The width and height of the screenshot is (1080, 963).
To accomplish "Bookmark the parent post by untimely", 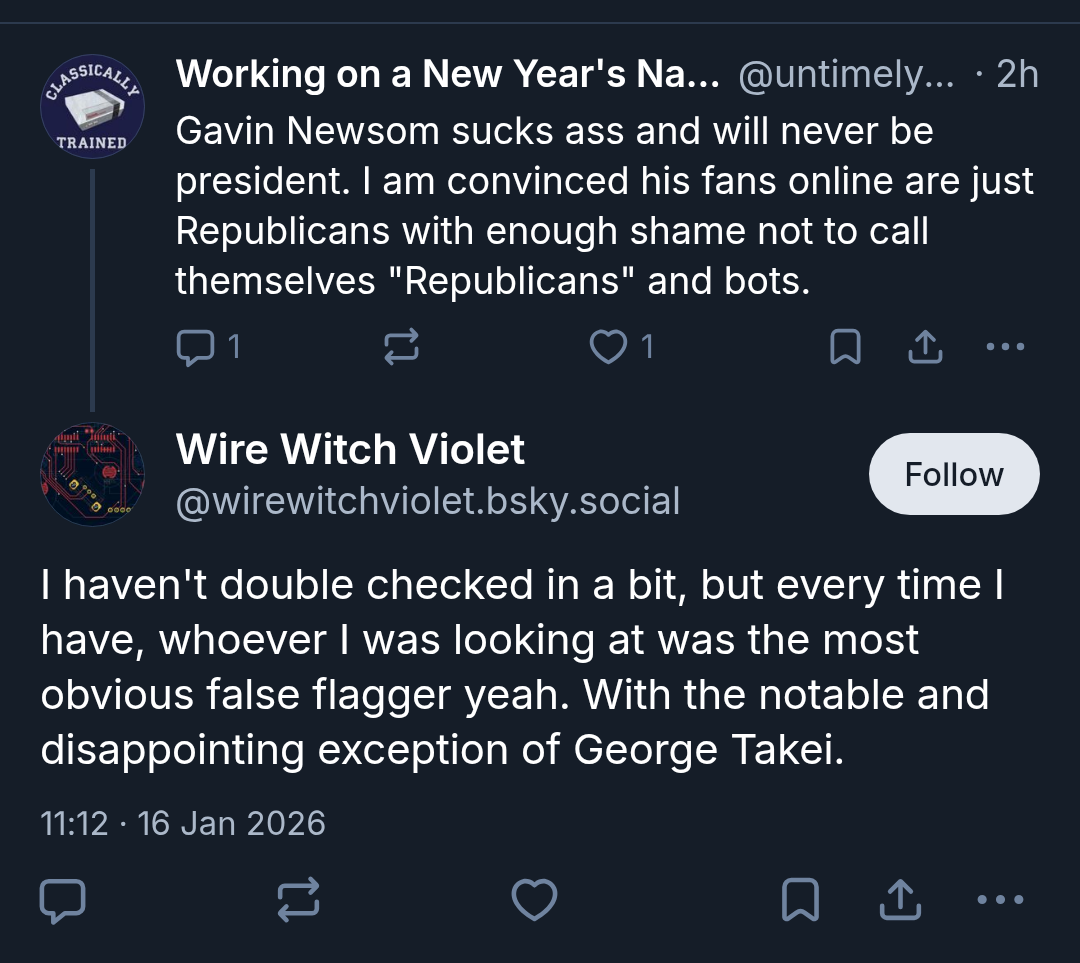I will [x=845, y=346].
